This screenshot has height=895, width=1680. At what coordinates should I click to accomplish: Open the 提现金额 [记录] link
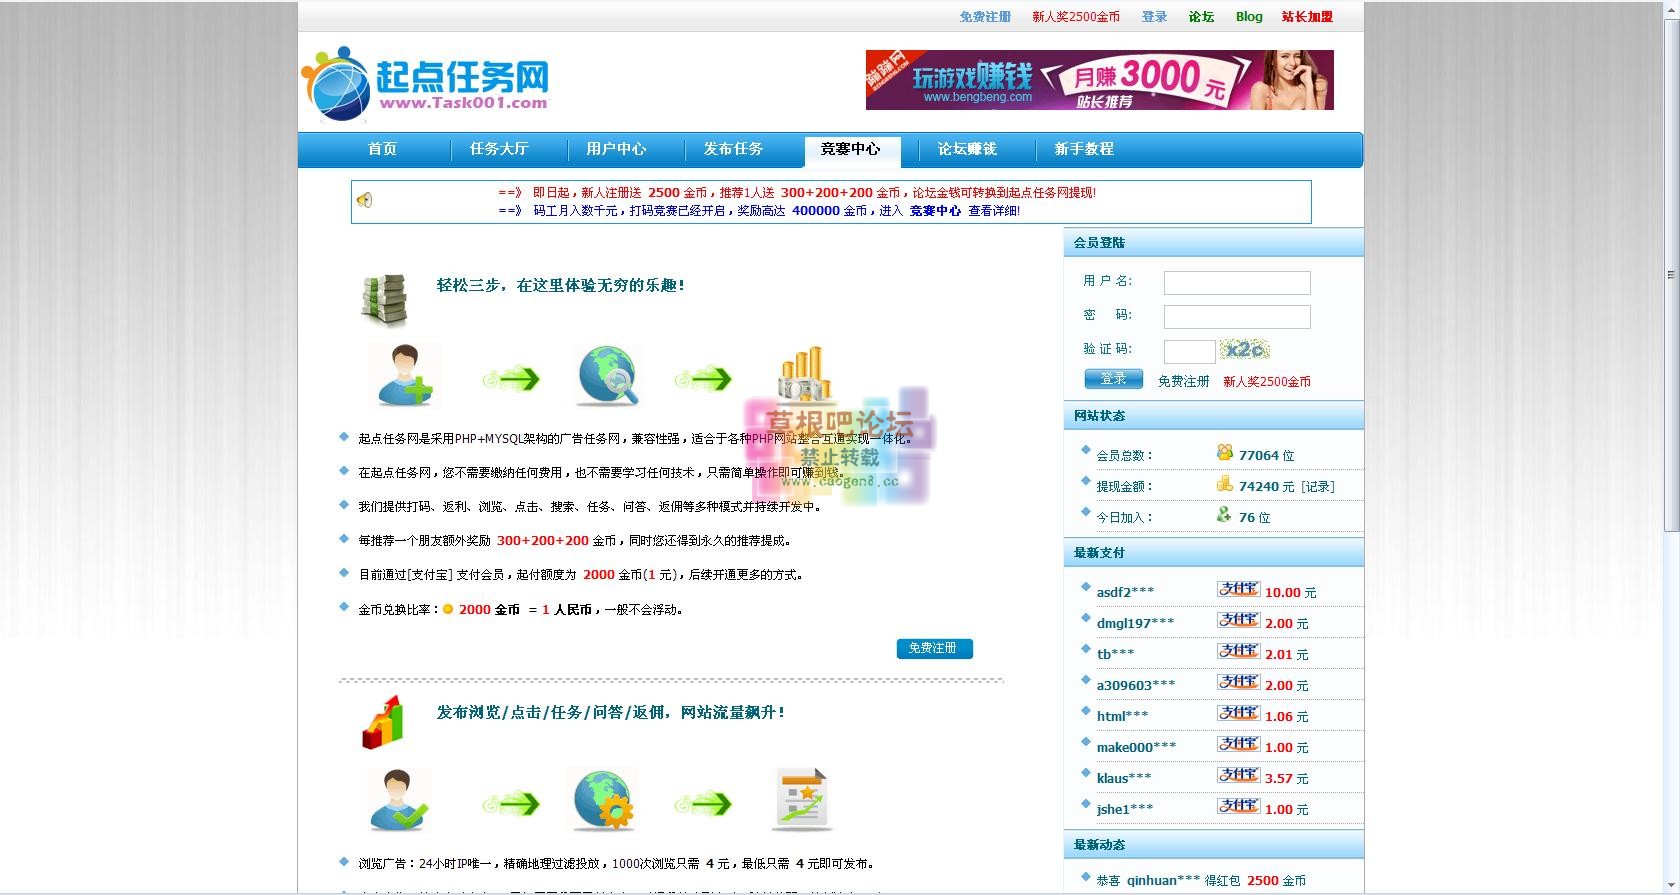click(x=1317, y=487)
